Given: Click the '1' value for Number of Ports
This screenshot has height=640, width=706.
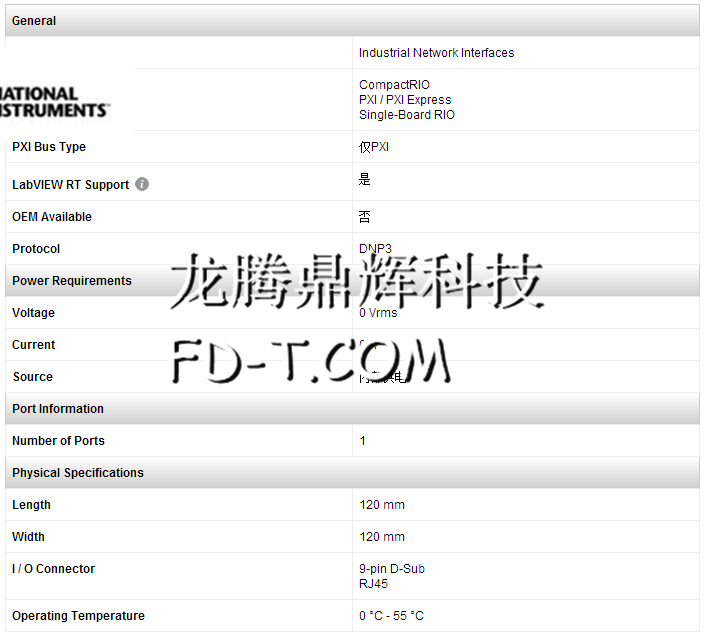Looking at the screenshot, I should point(362,440).
